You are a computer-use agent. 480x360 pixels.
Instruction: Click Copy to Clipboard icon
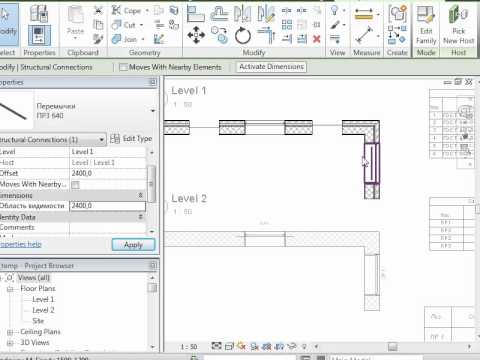[98, 25]
